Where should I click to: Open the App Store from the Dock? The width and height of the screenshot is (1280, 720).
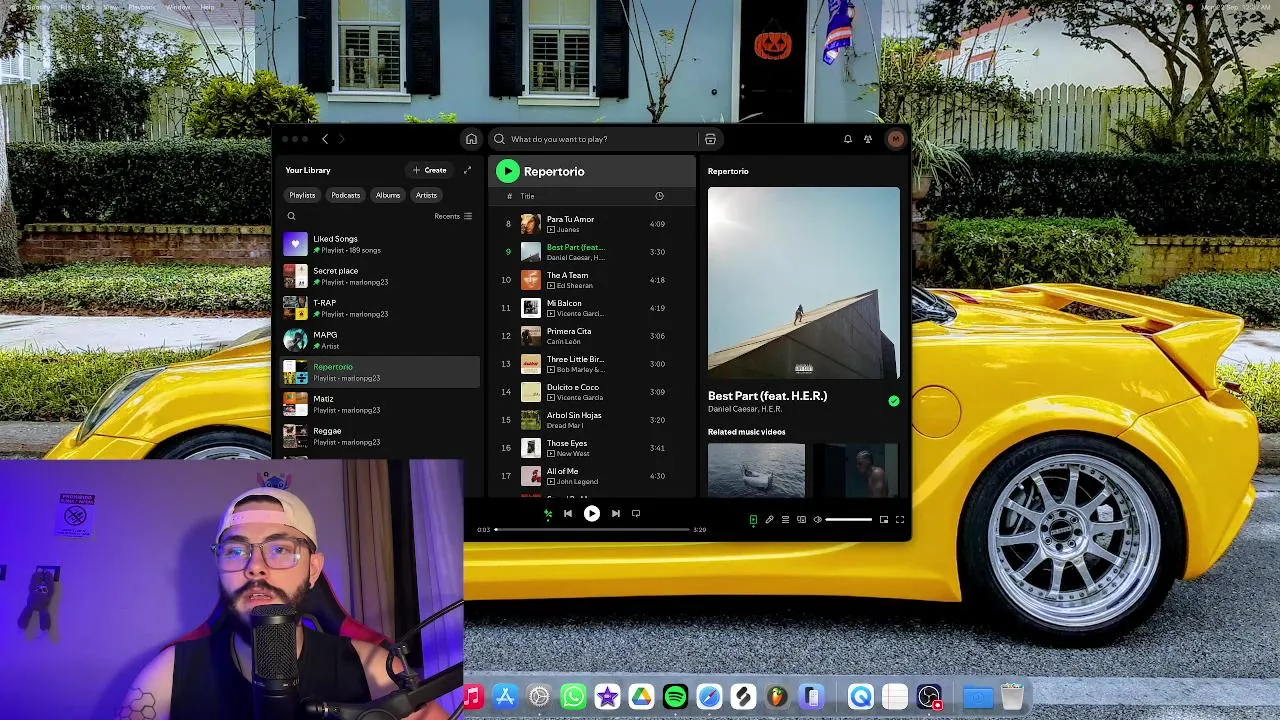tap(505, 696)
